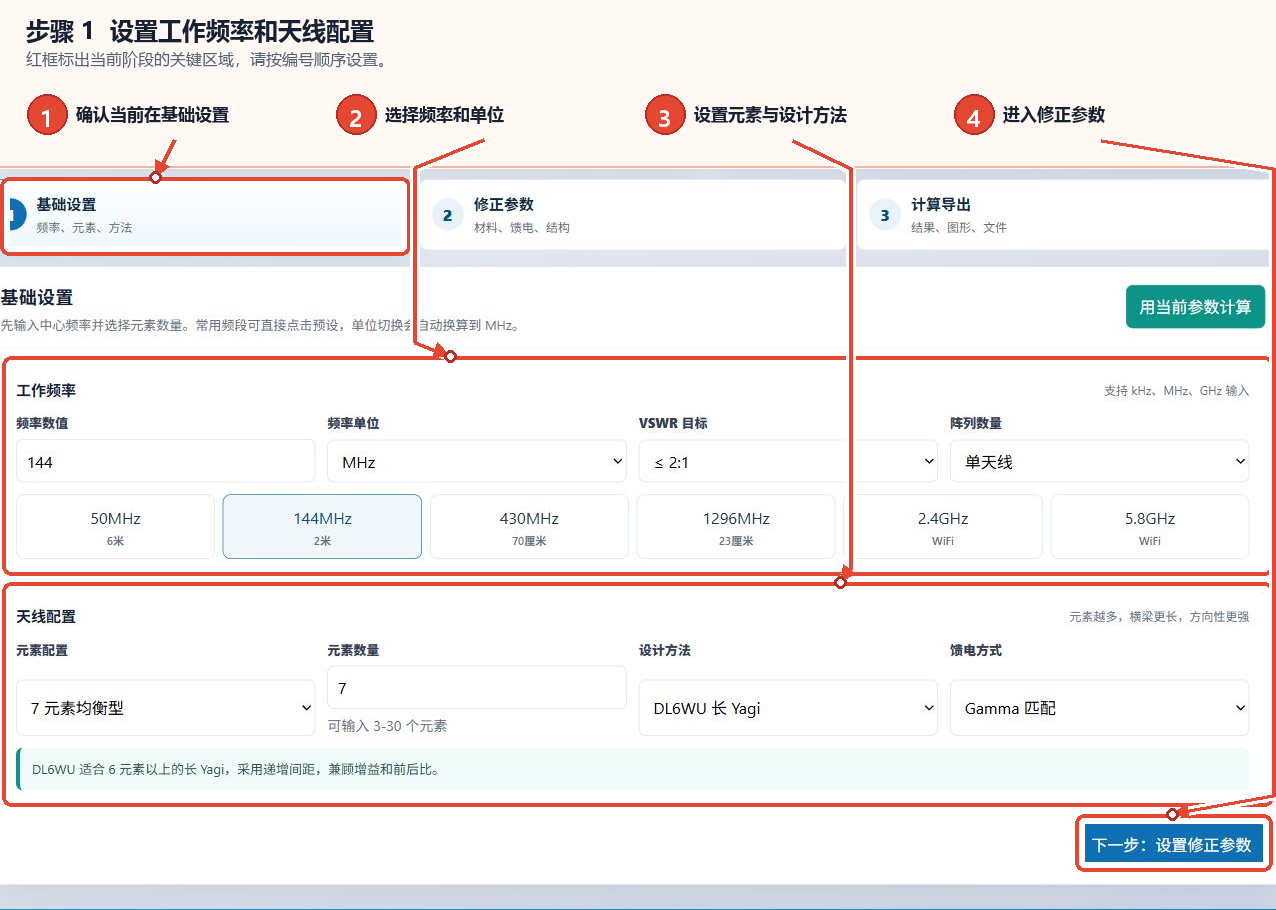Open the 基础设置 step tab
1276x910 pixels.
pos(204,215)
